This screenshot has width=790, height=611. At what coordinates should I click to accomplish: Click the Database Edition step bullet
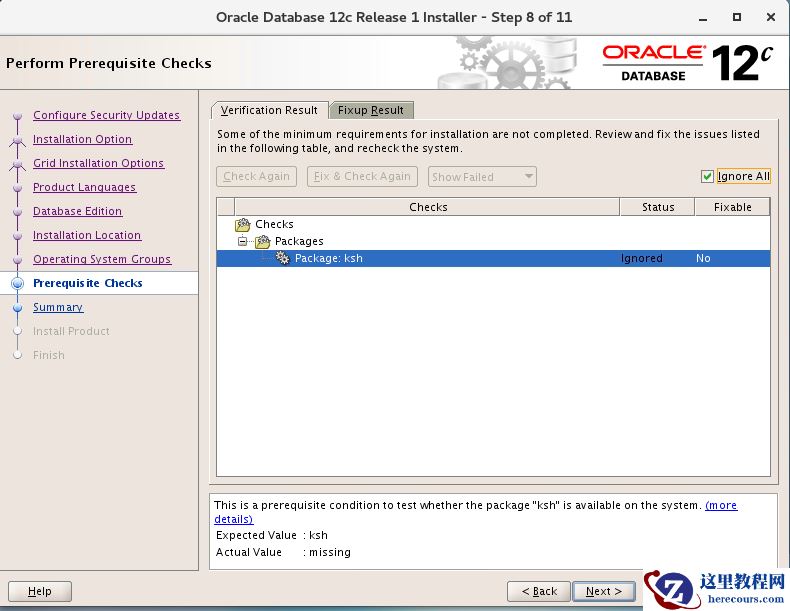click(x=18, y=212)
